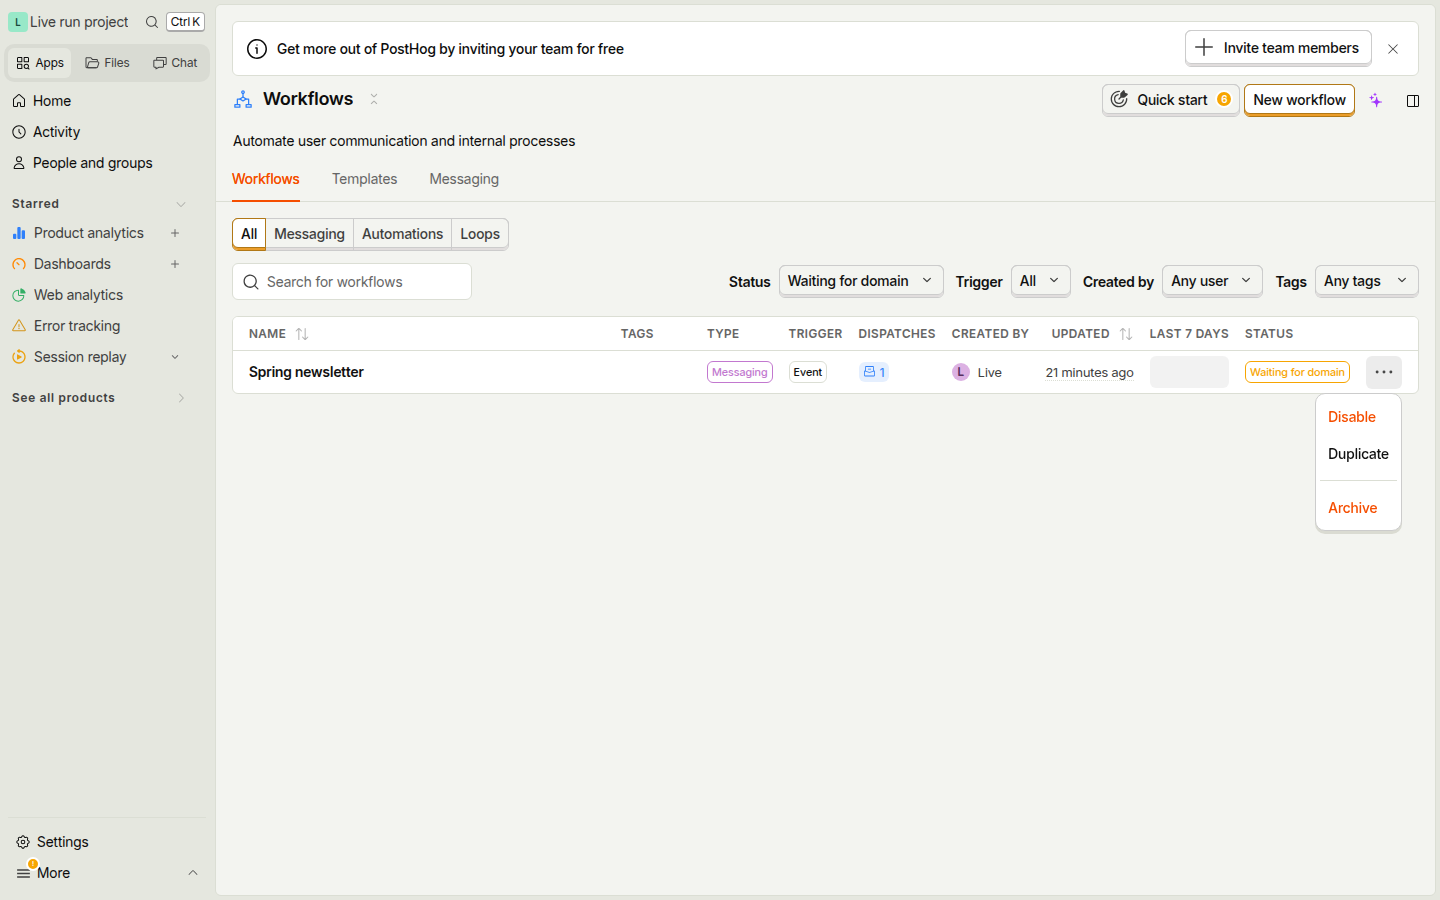Open the Trigger dropdown set to All

click(x=1041, y=281)
